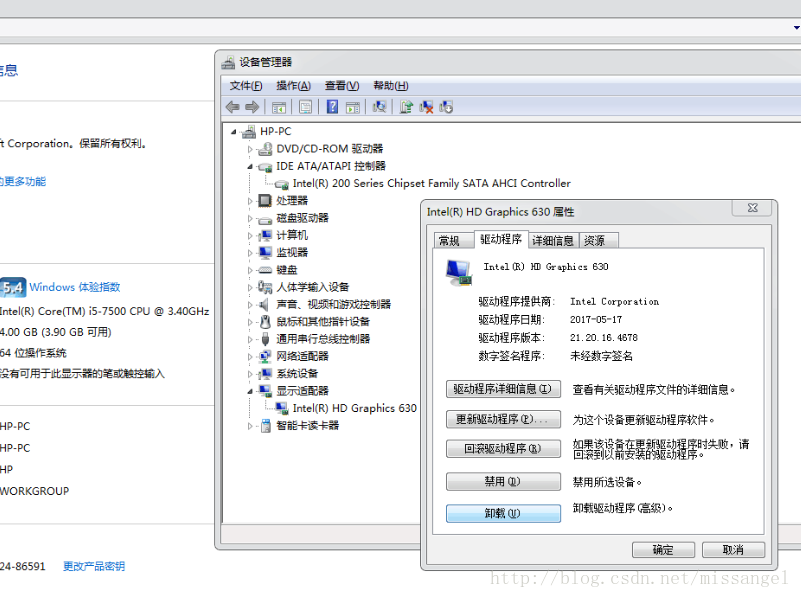Image resolution: width=801 pixels, height=598 pixels.
Task: Click the Forward arrow in Device Manager toolbar
Action: (x=252, y=107)
